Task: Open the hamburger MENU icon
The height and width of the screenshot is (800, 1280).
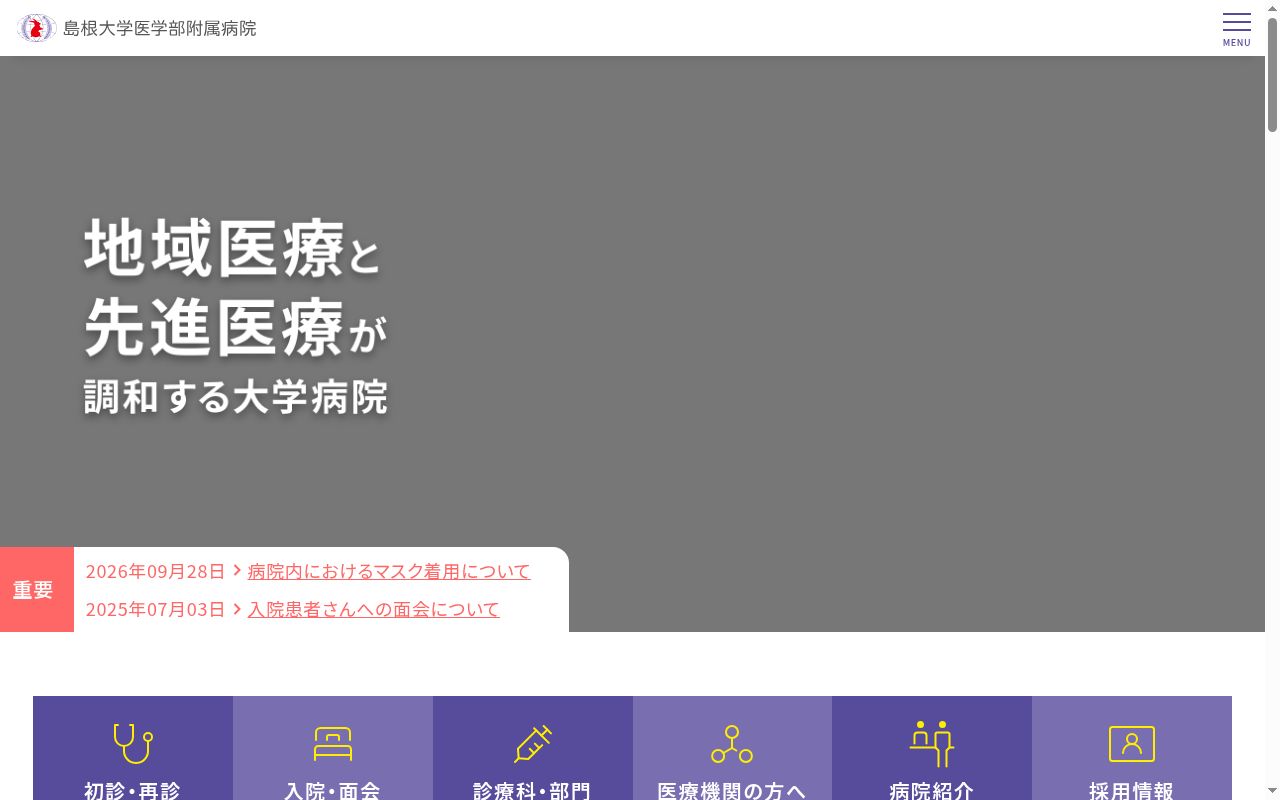Action: (1237, 28)
